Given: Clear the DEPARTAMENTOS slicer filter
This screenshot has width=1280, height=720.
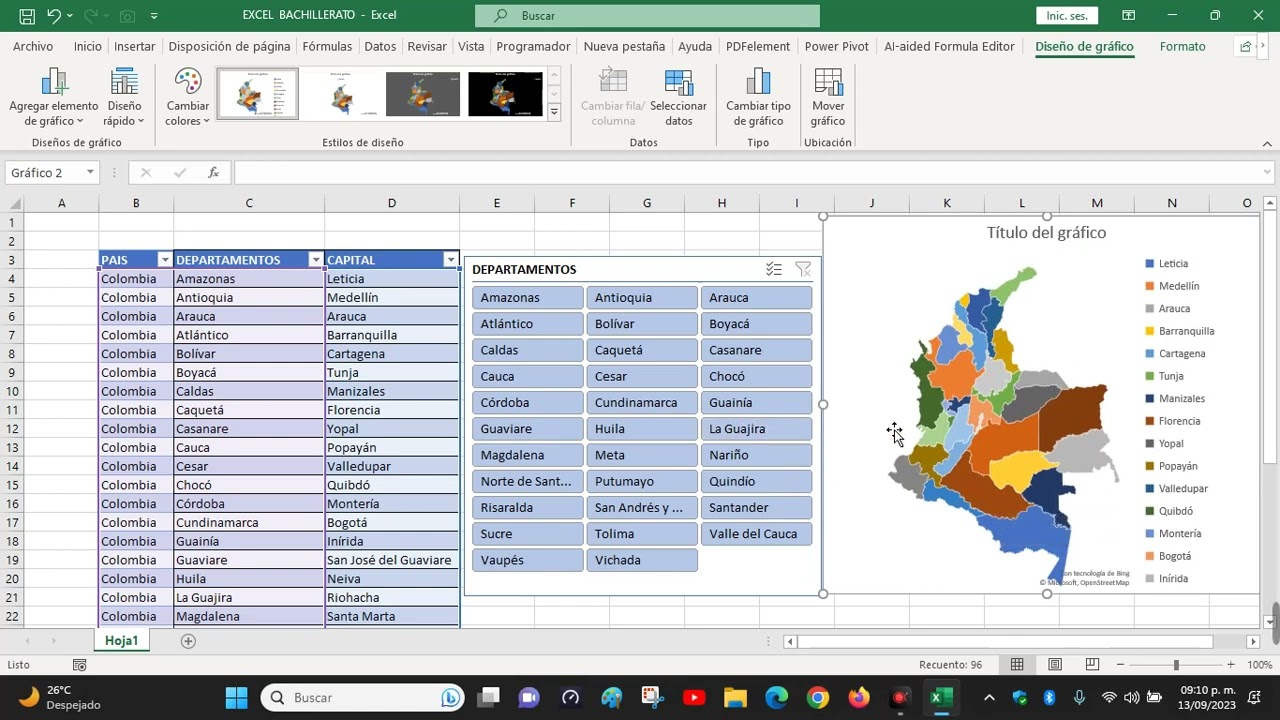Looking at the screenshot, I should (x=802, y=269).
